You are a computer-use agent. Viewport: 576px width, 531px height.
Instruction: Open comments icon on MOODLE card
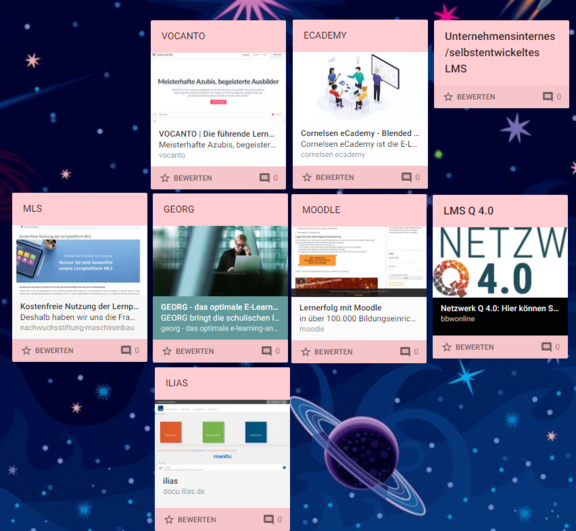405,351
